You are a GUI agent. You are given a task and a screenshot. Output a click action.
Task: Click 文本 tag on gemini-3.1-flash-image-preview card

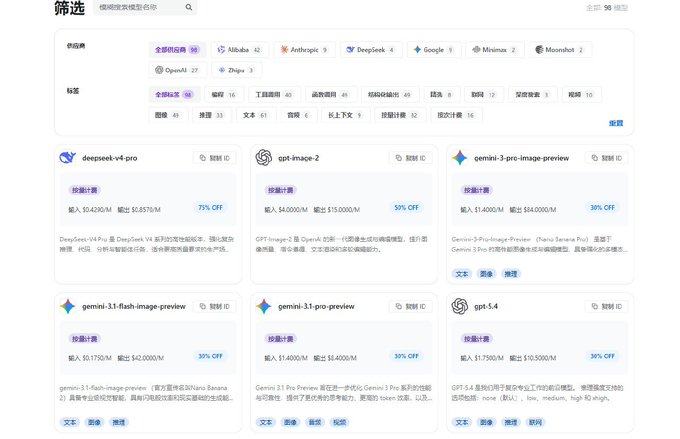point(69,422)
